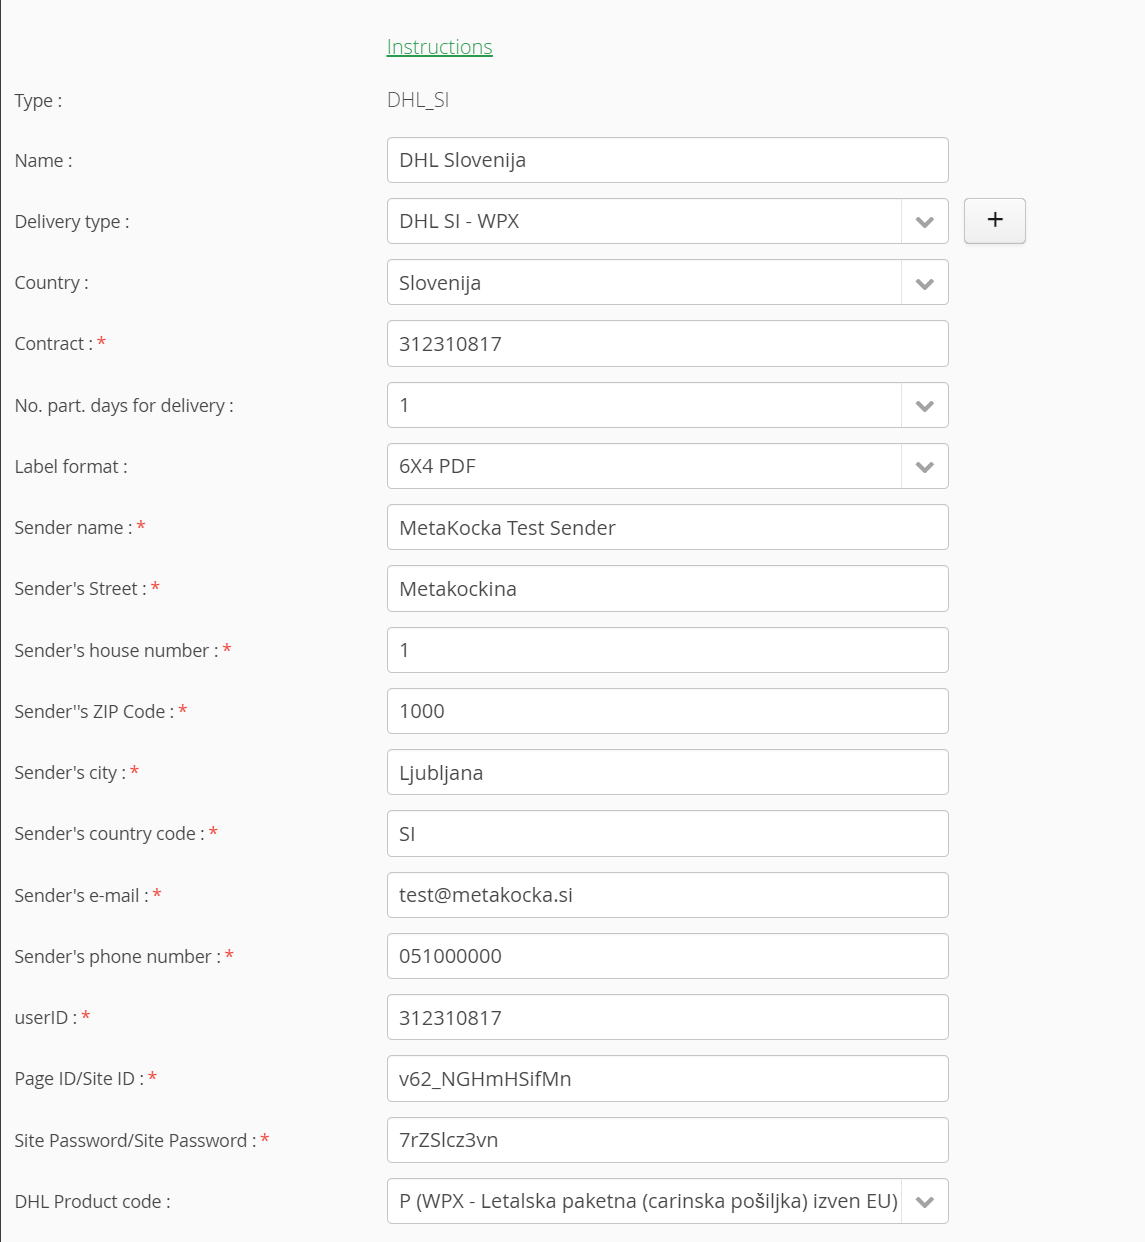1145x1242 pixels.
Task: Click the Sender's Street input field
Action: pyautogui.click(x=667, y=588)
